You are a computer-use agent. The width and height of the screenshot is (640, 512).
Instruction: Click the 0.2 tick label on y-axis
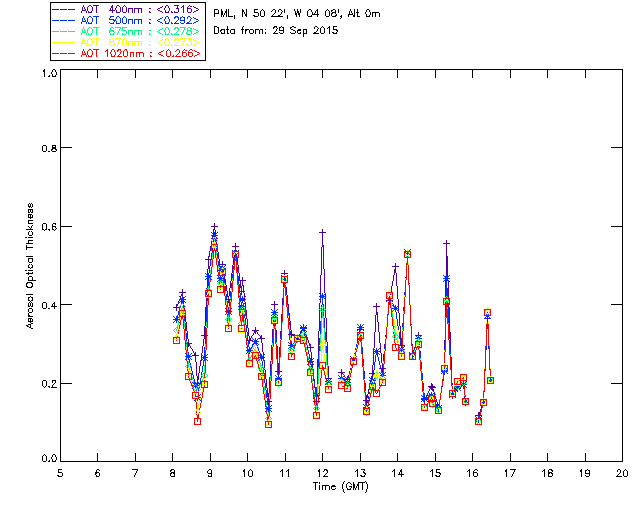click(x=46, y=384)
